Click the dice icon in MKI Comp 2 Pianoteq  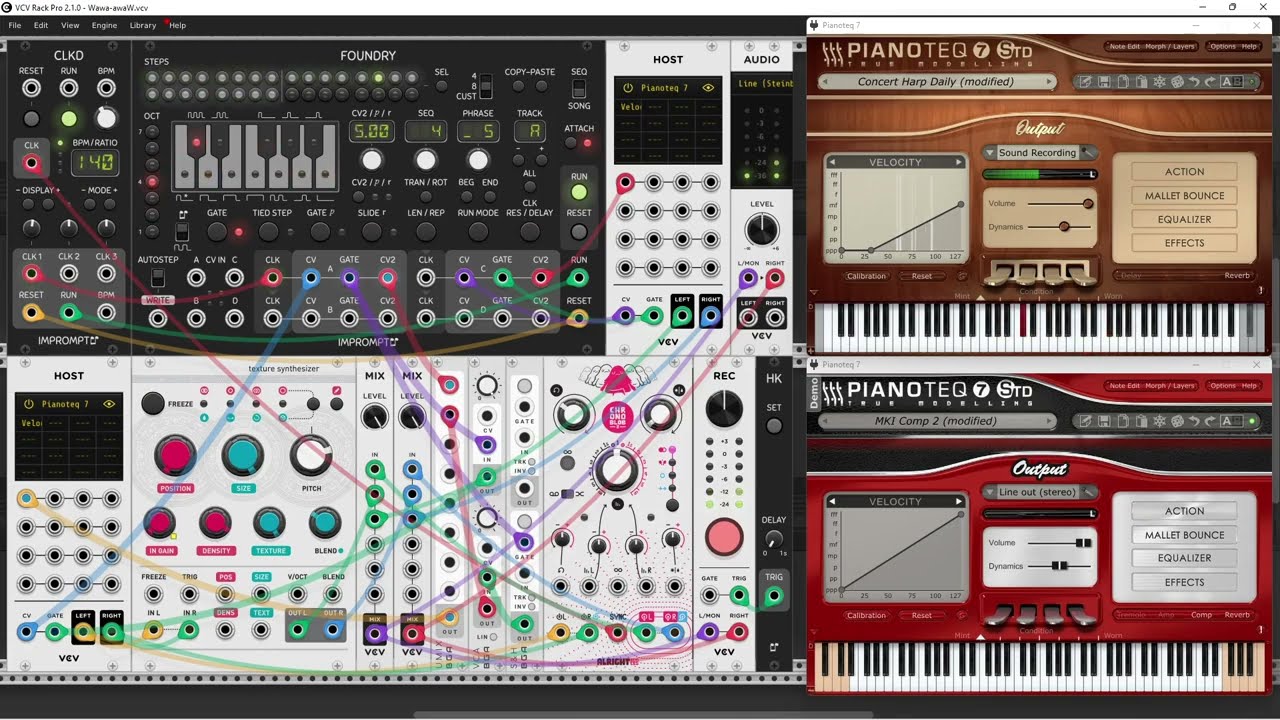tap(1177, 421)
